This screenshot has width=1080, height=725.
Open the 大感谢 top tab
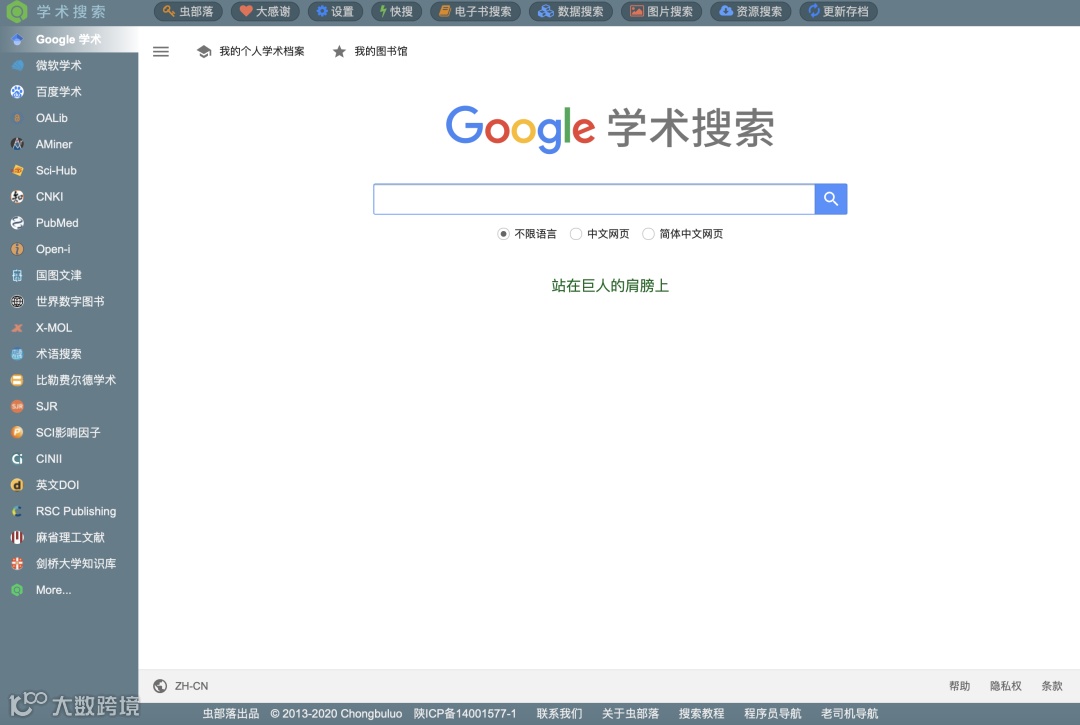pos(265,11)
